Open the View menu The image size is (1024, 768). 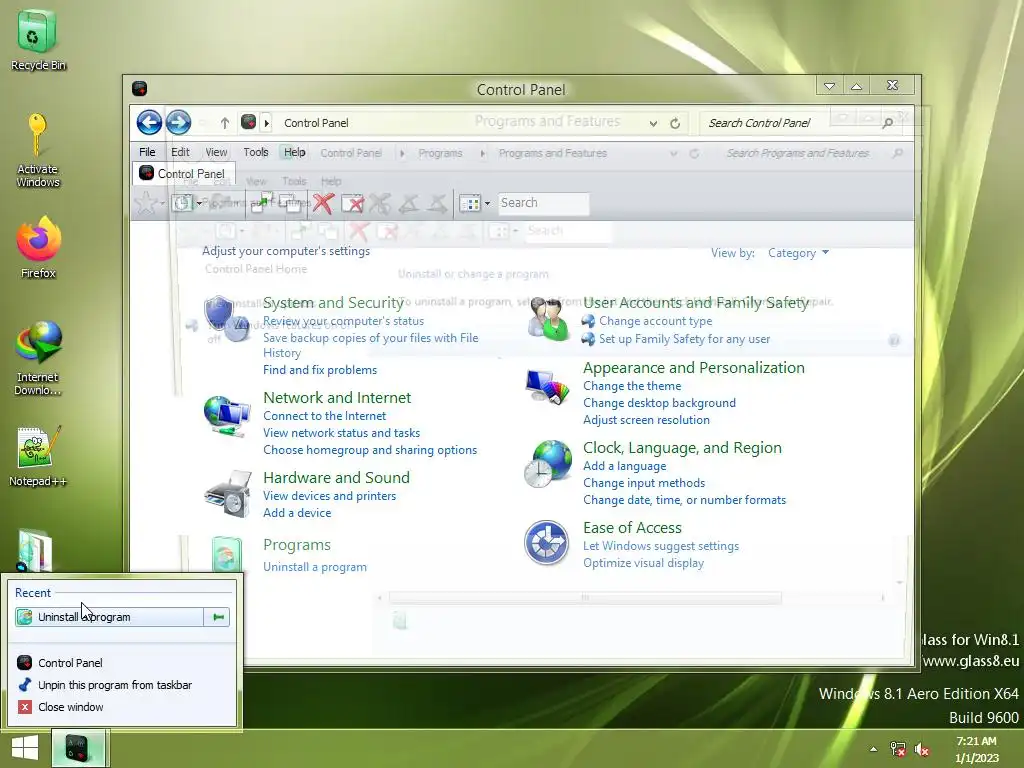coord(216,152)
